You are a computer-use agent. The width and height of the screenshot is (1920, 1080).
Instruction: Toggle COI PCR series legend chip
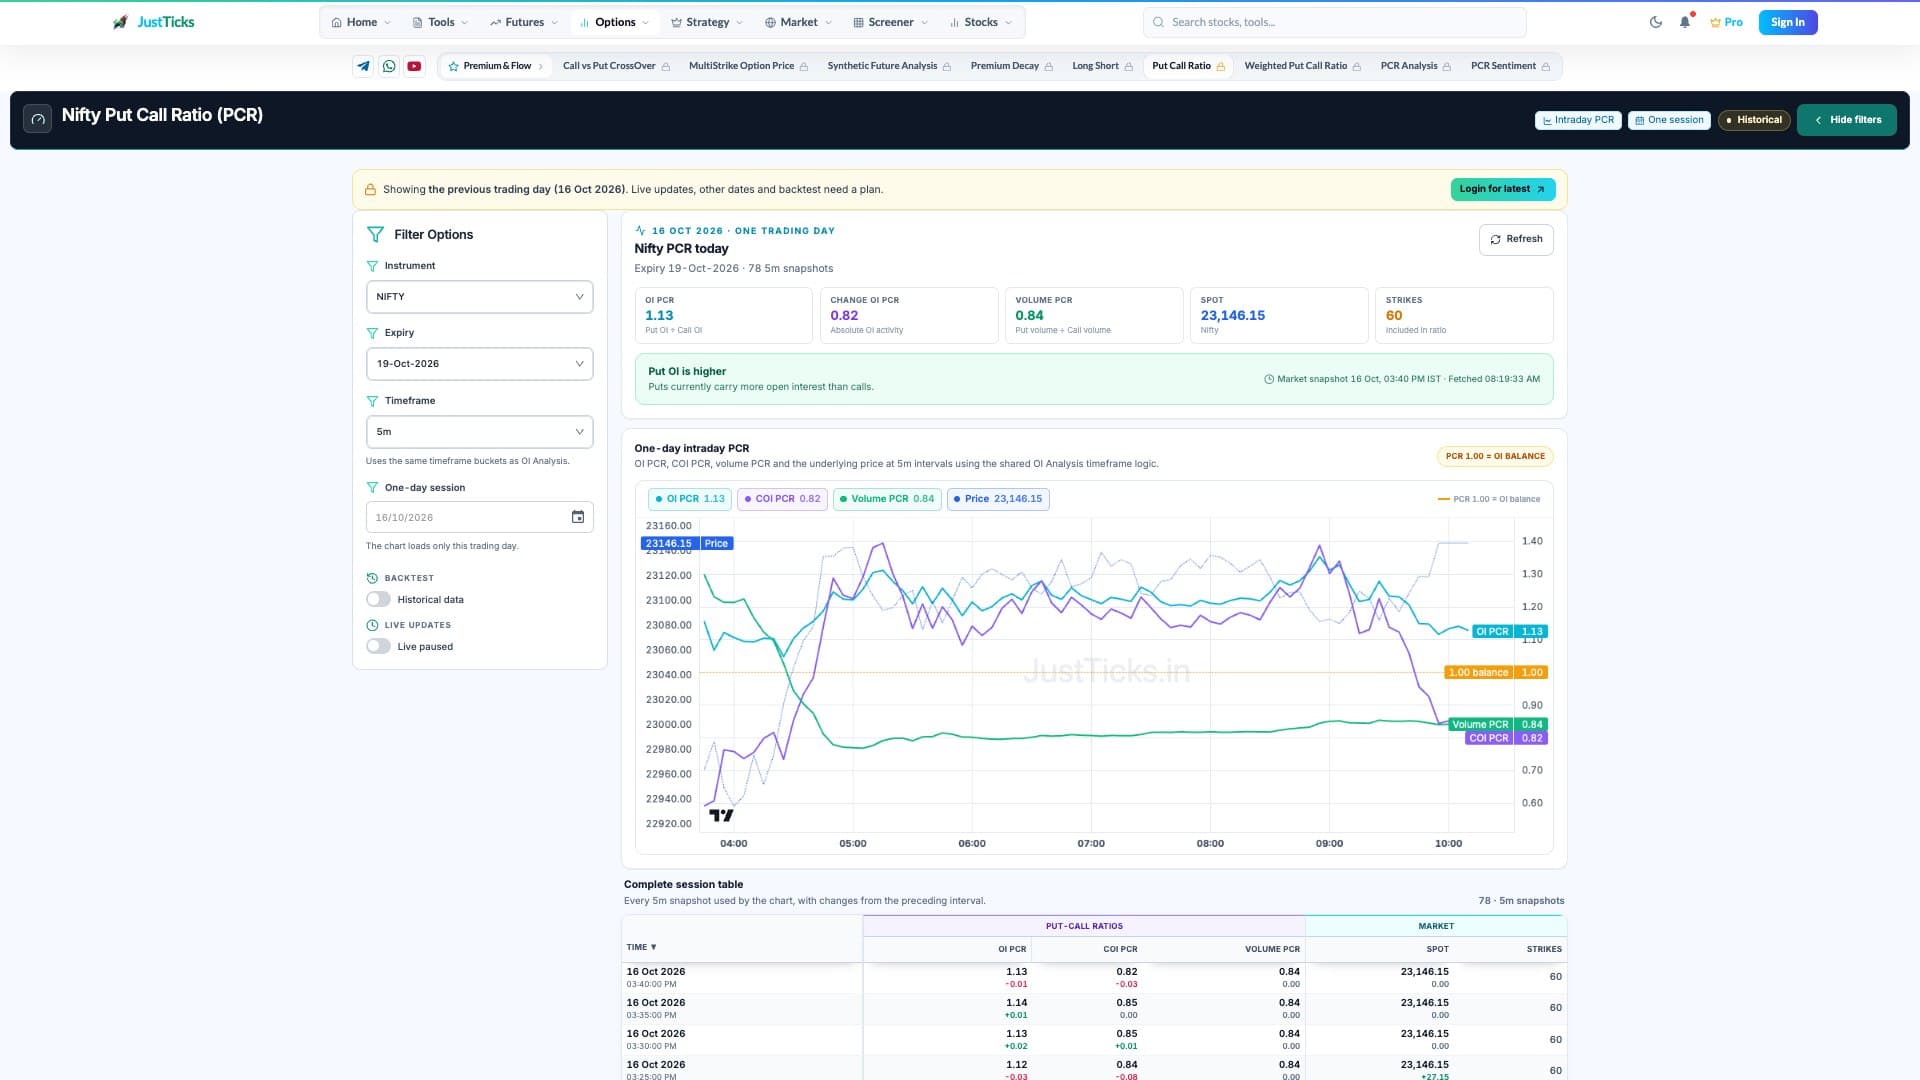pyautogui.click(x=782, y=499)
